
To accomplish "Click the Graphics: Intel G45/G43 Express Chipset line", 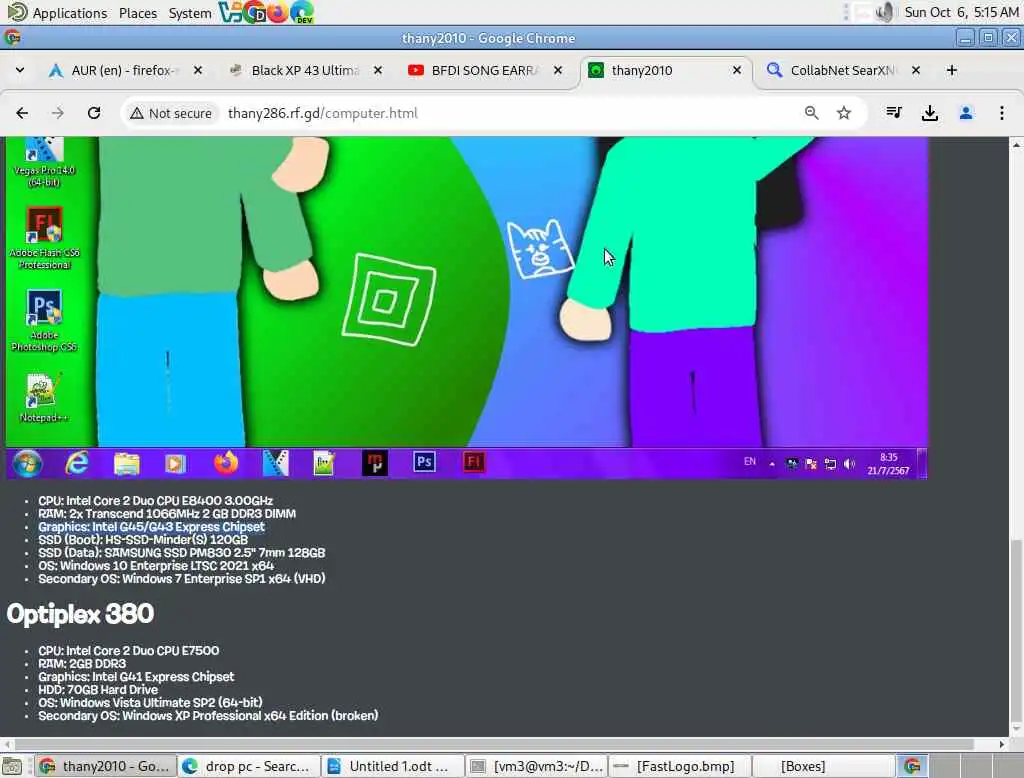I will 152,527.
